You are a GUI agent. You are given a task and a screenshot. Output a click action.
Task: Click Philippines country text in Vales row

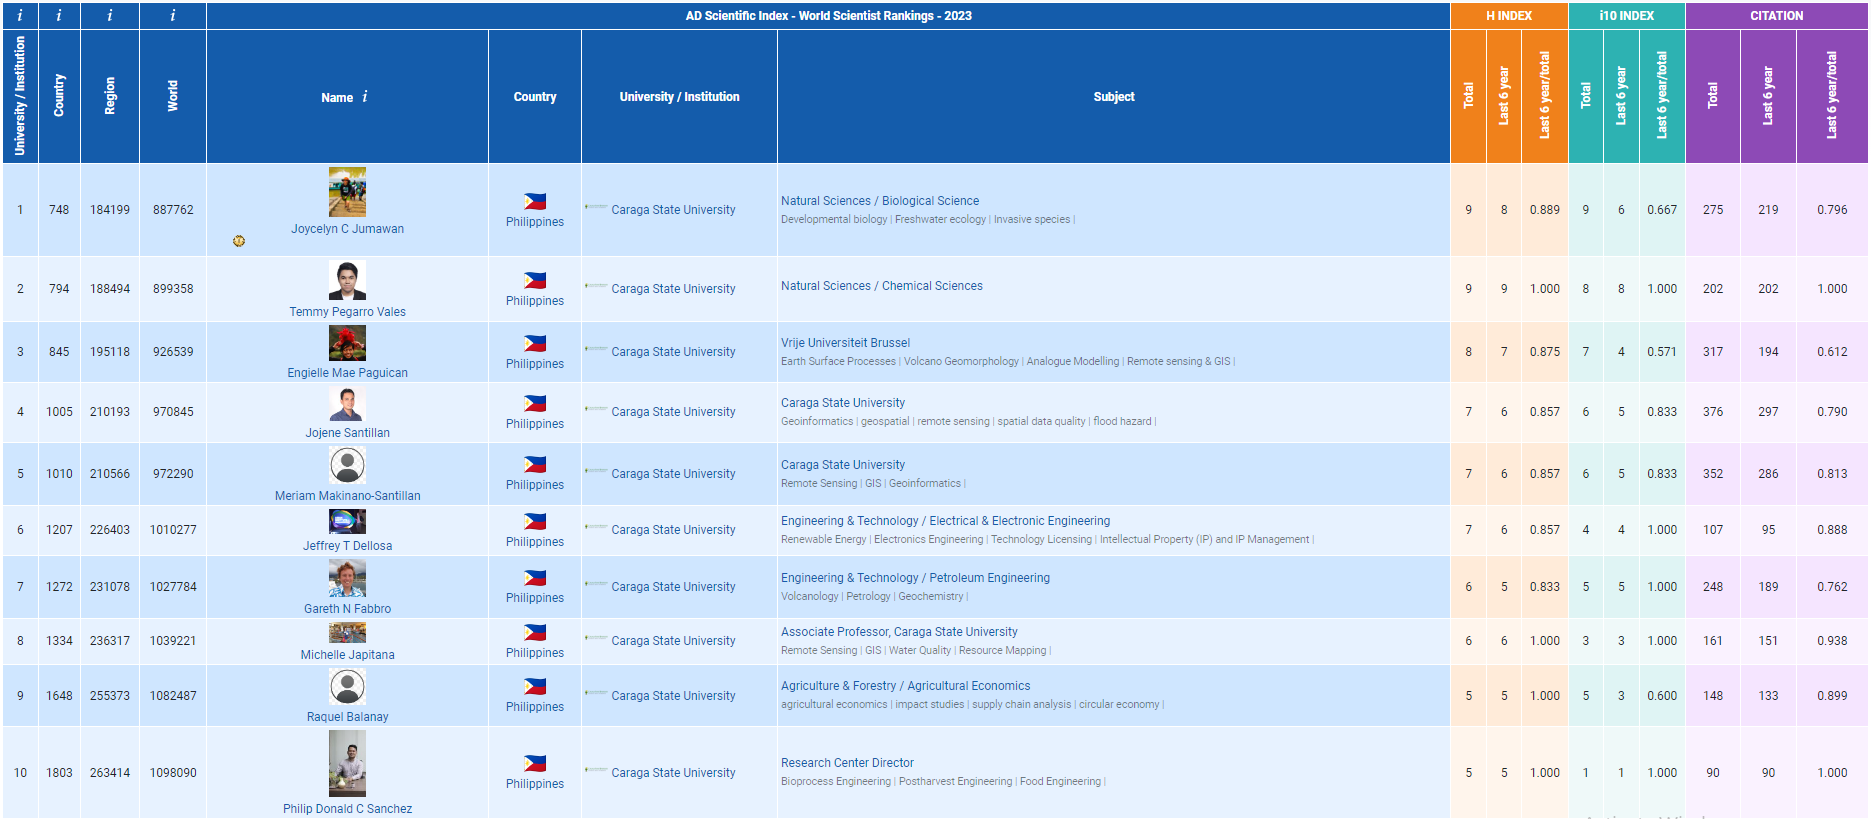[x=535, y=301]
